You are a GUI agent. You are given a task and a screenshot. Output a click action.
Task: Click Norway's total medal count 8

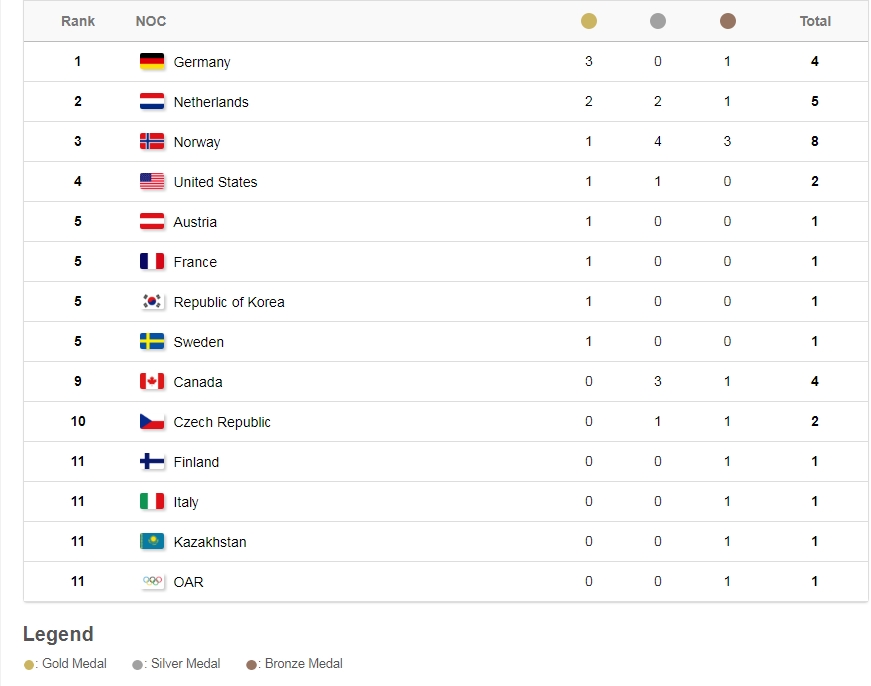815,142
